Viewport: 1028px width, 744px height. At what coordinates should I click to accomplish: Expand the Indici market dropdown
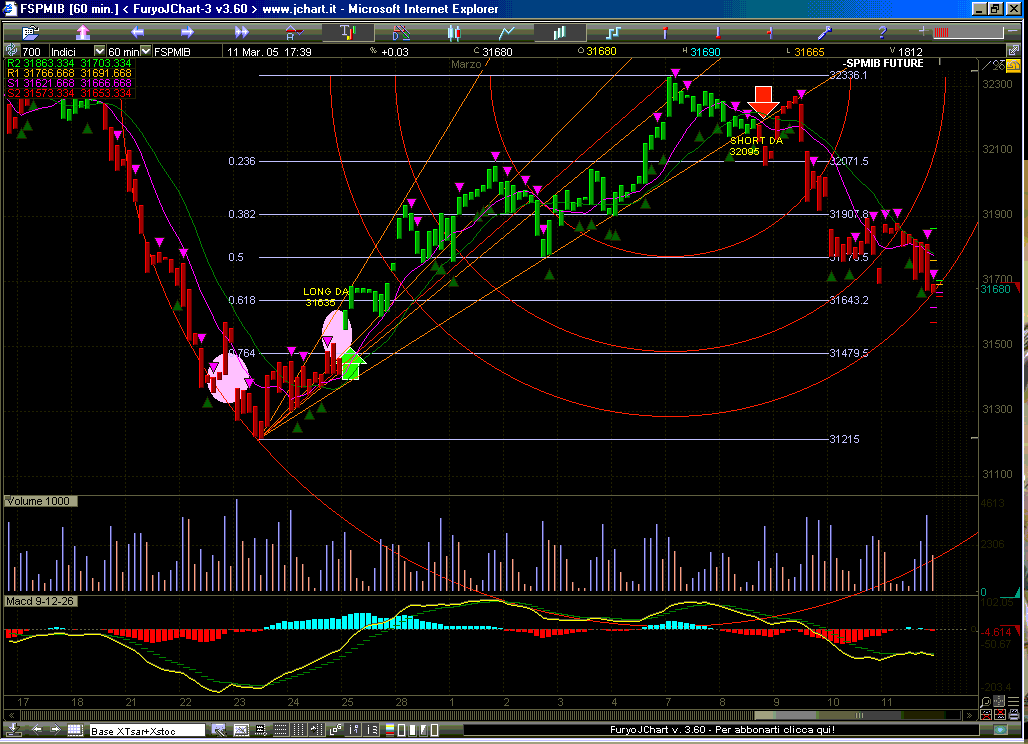pyautogui.click(x=99, y=51)
